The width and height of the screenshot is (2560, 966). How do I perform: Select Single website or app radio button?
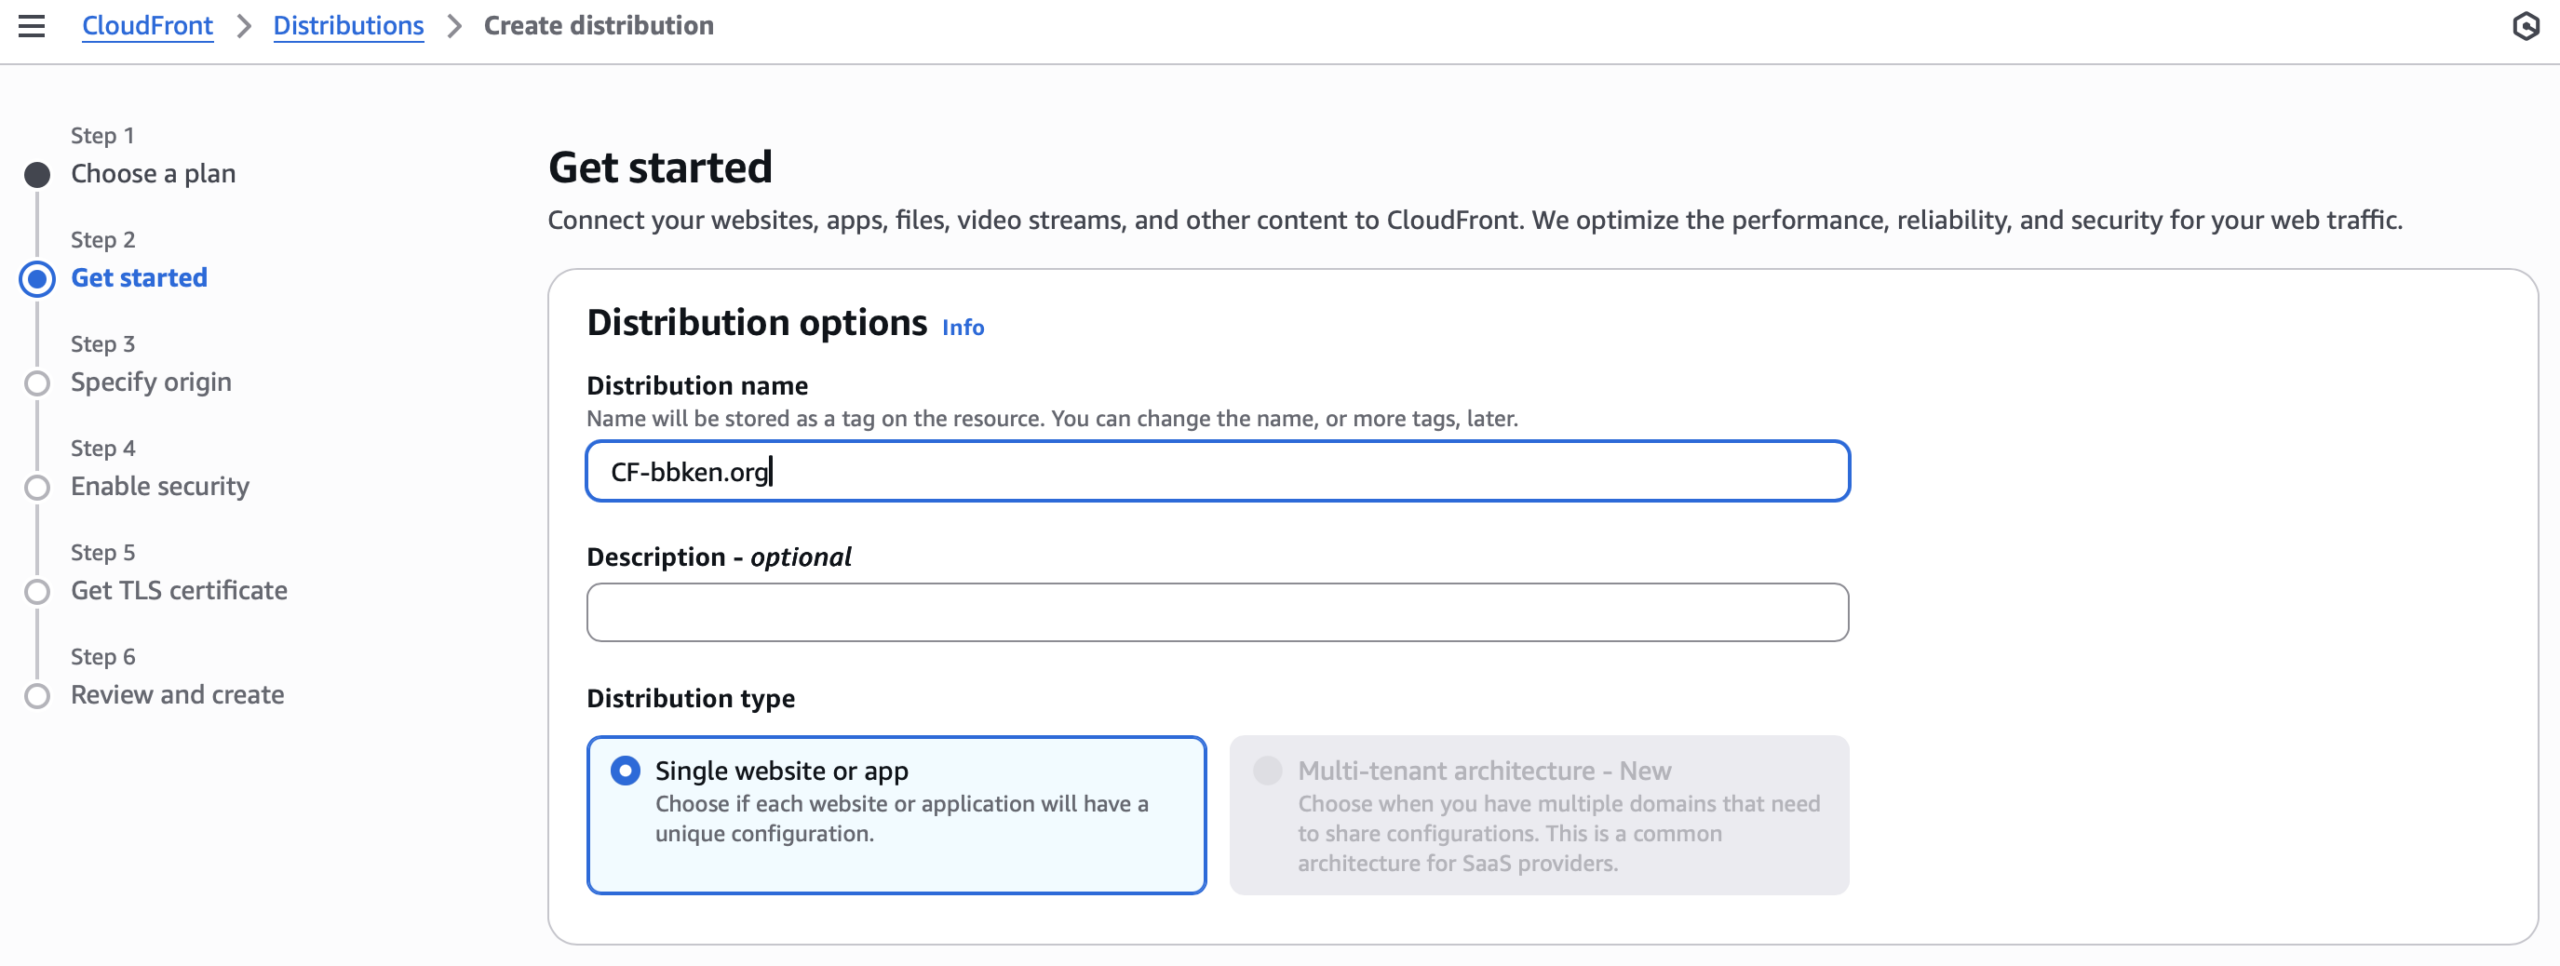pyautogui.click(x=626, y=771)
